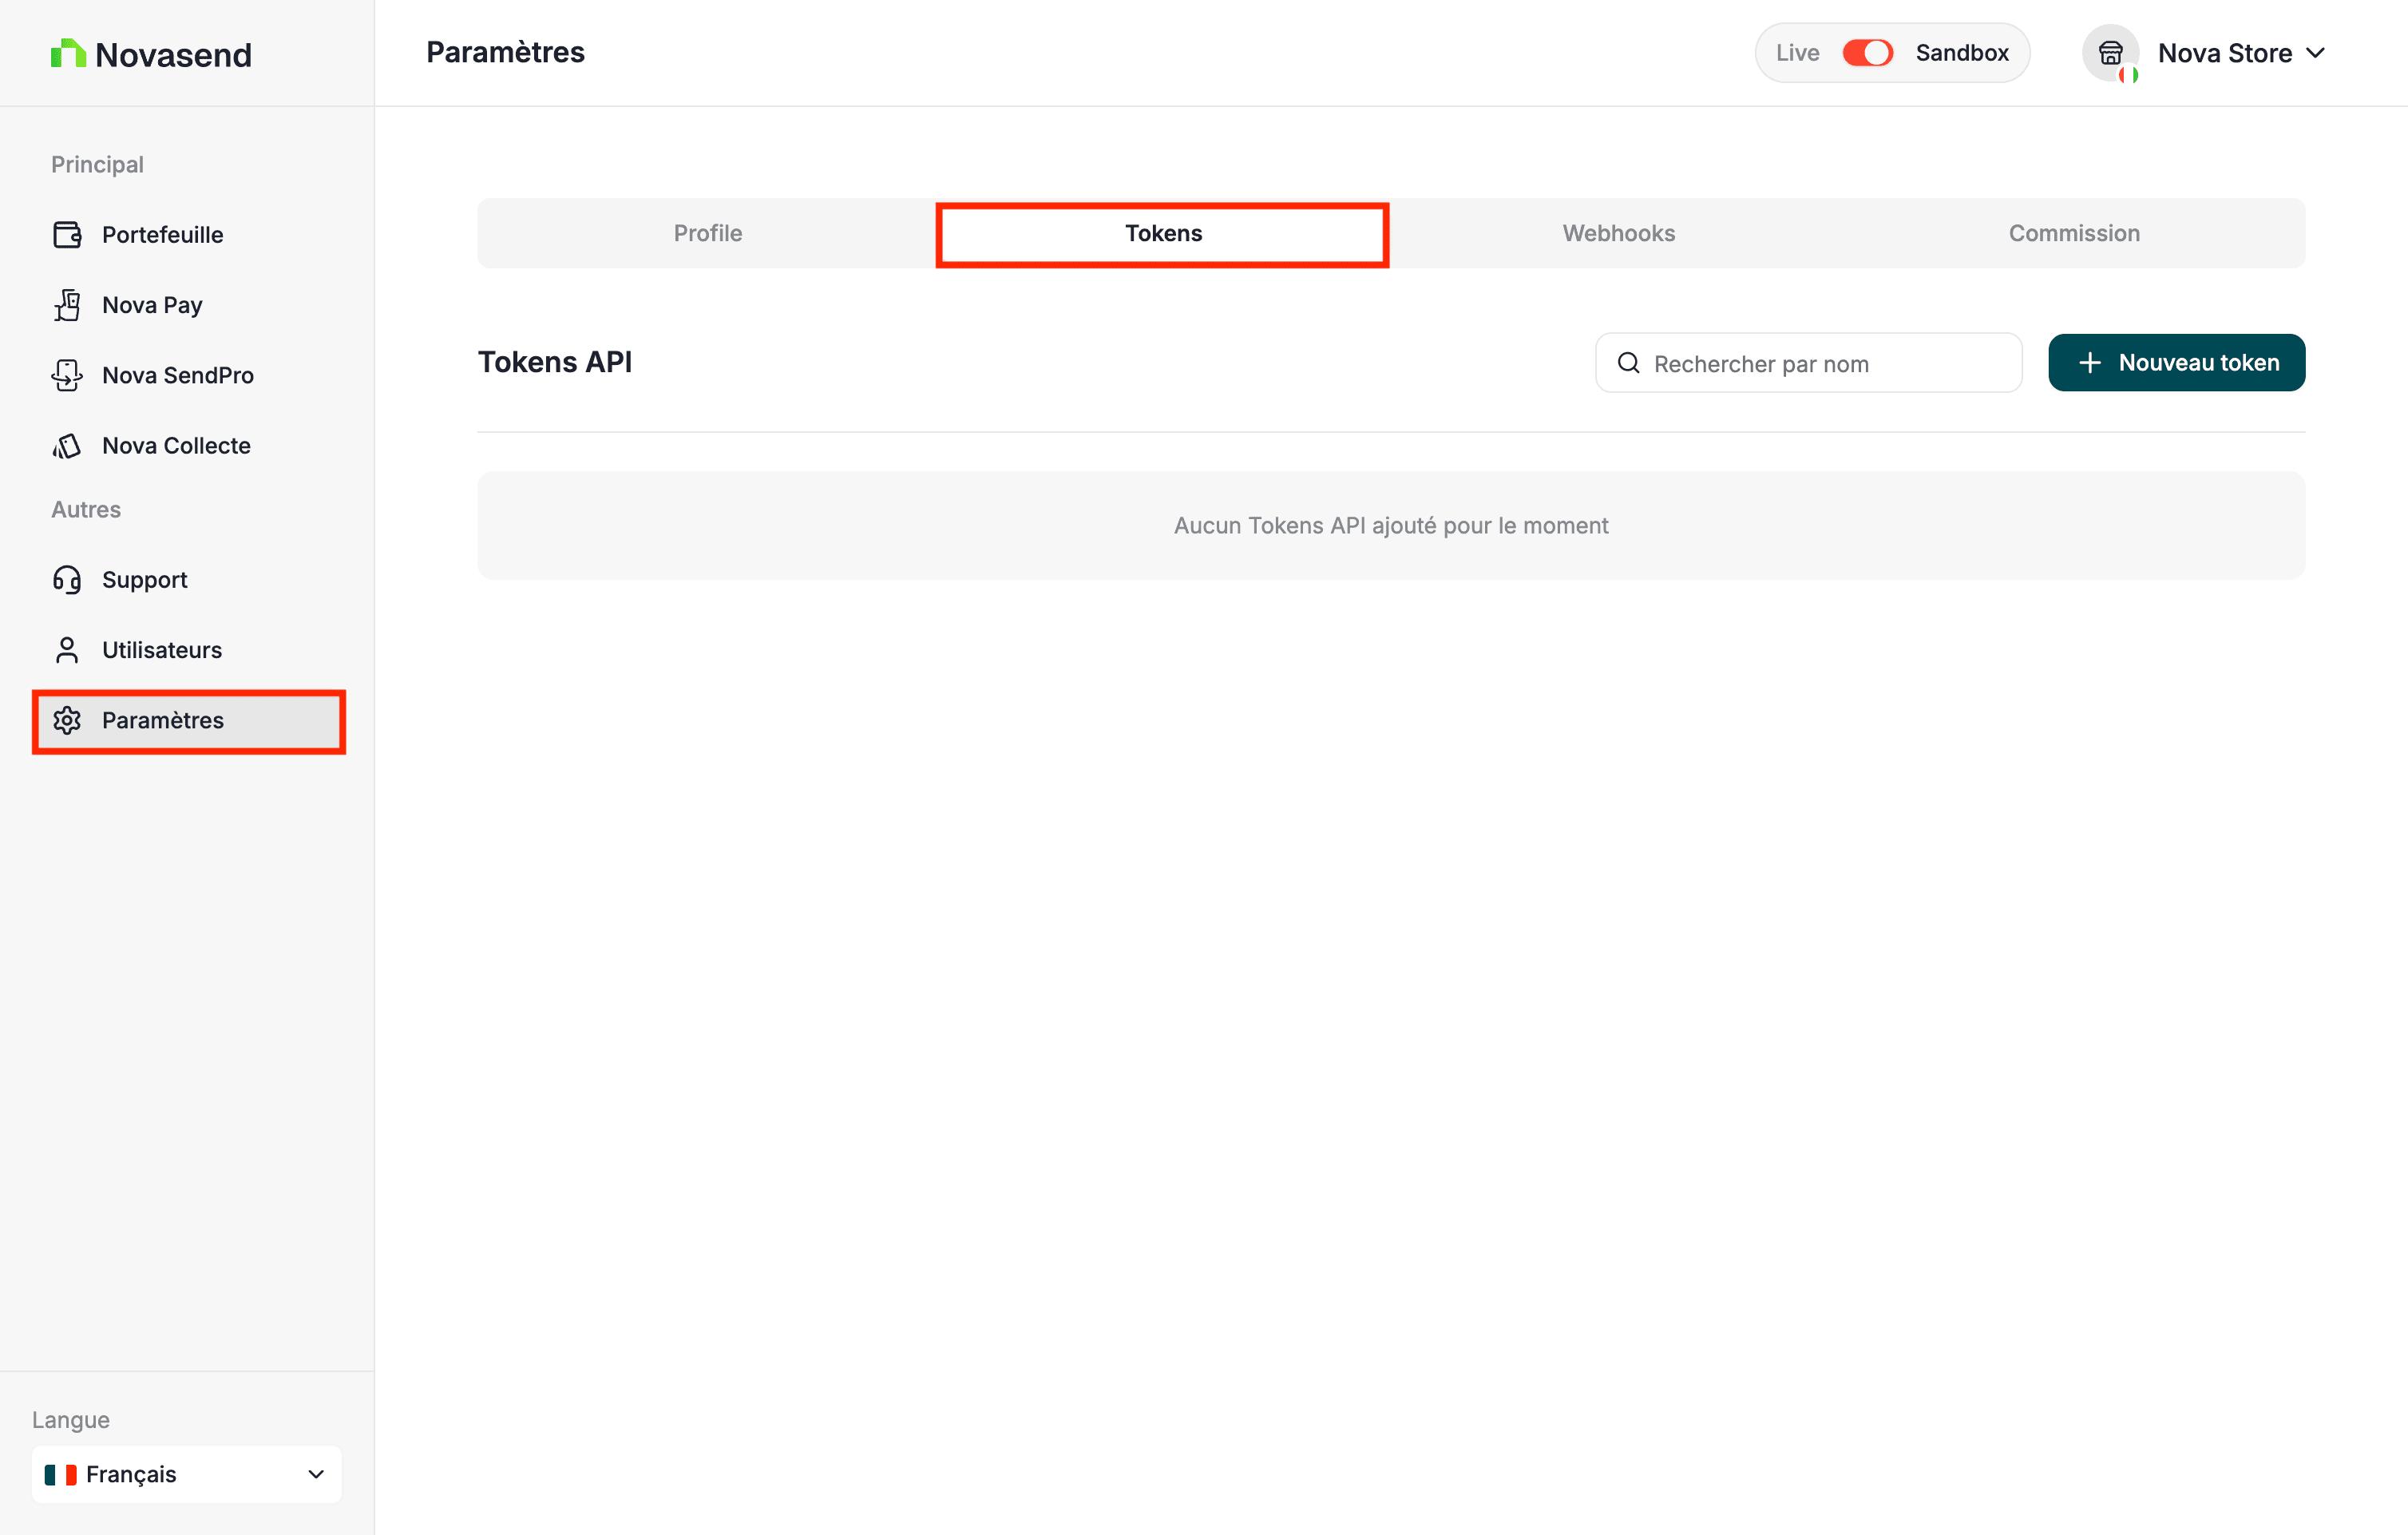Focus the Rechercher par nom field
The width and height of the screenshot is (2408, 1535).
[x=1809, y=363]
